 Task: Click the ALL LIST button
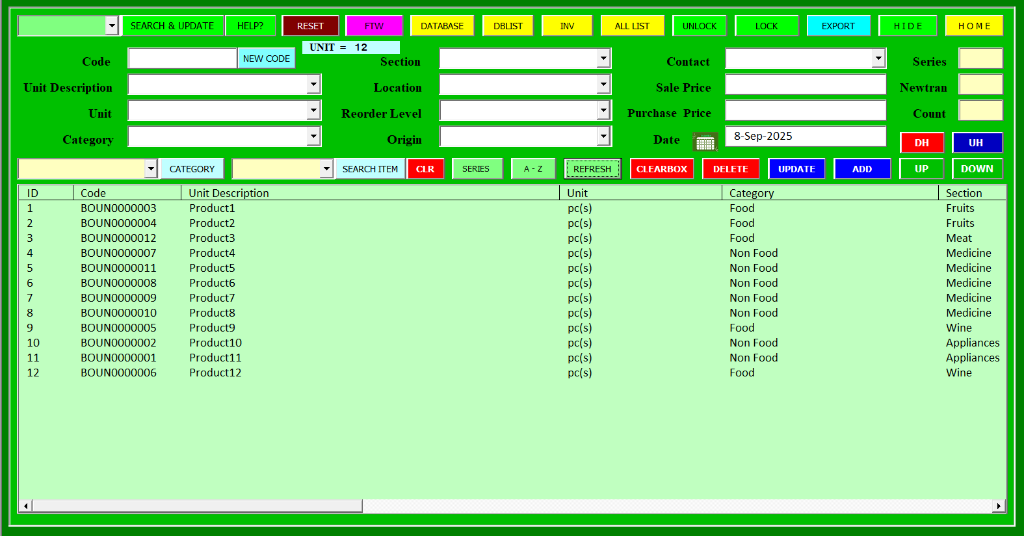pyautogui.click(x=632, y=26)
